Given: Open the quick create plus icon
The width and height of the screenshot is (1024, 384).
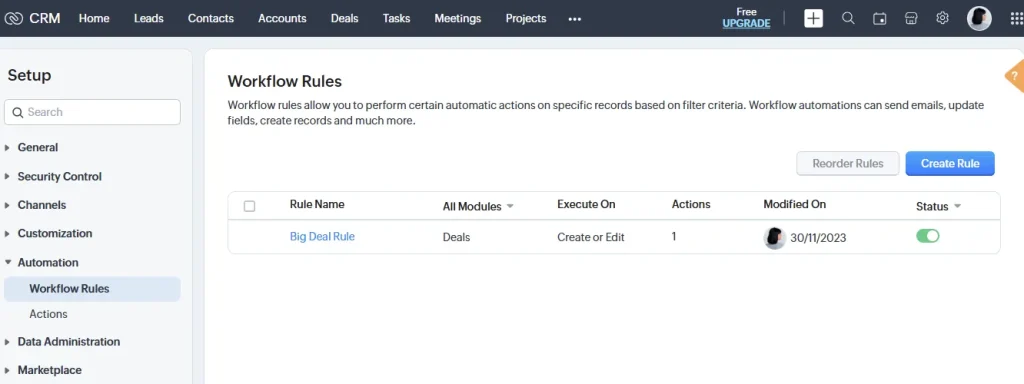Looking at the screenshot, I should 813,18.
